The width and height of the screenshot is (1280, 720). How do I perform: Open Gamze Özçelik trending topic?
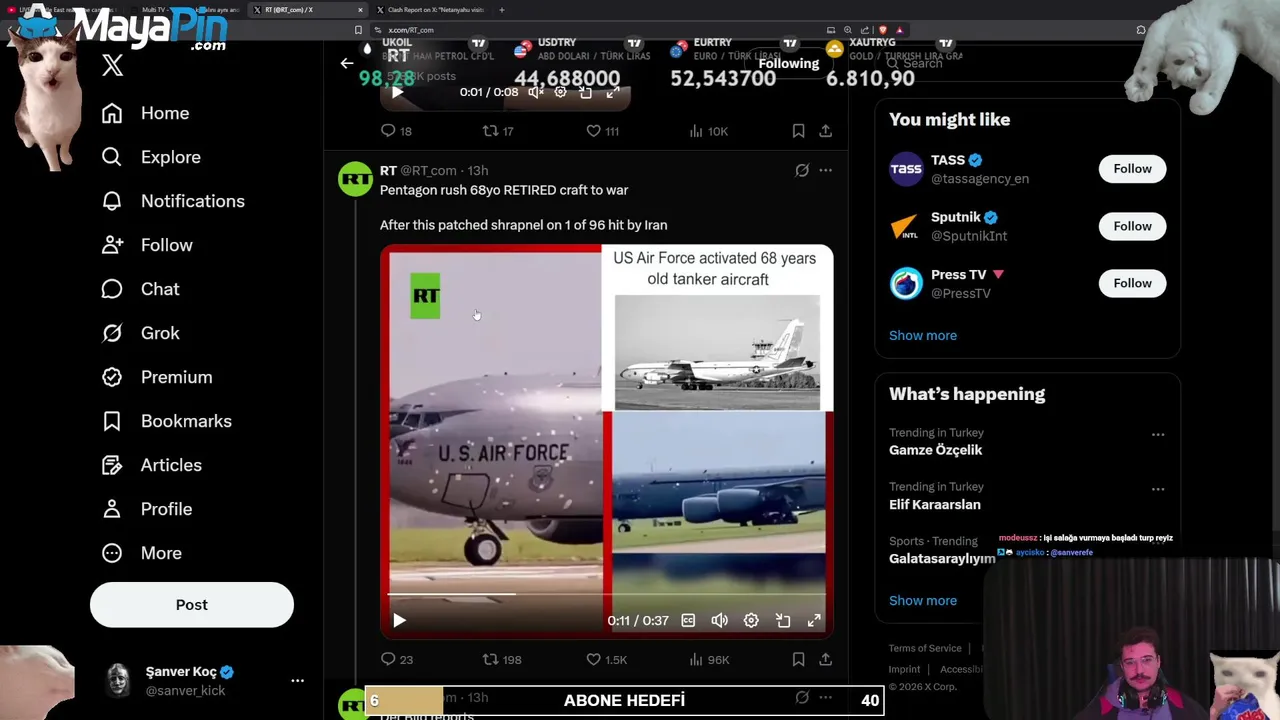936,450
